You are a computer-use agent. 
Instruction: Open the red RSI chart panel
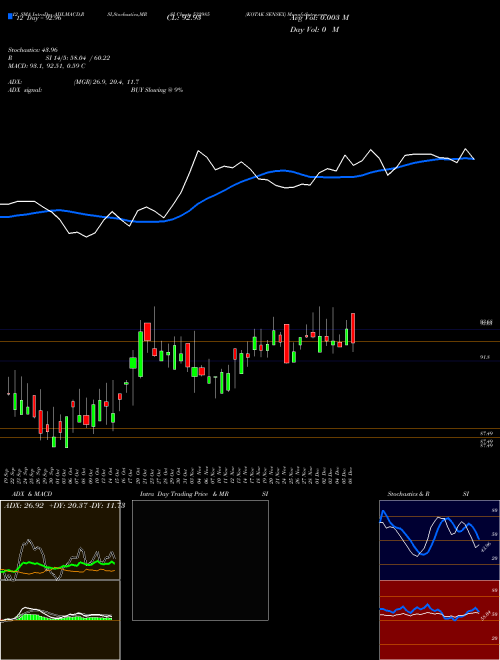(439, 620)
